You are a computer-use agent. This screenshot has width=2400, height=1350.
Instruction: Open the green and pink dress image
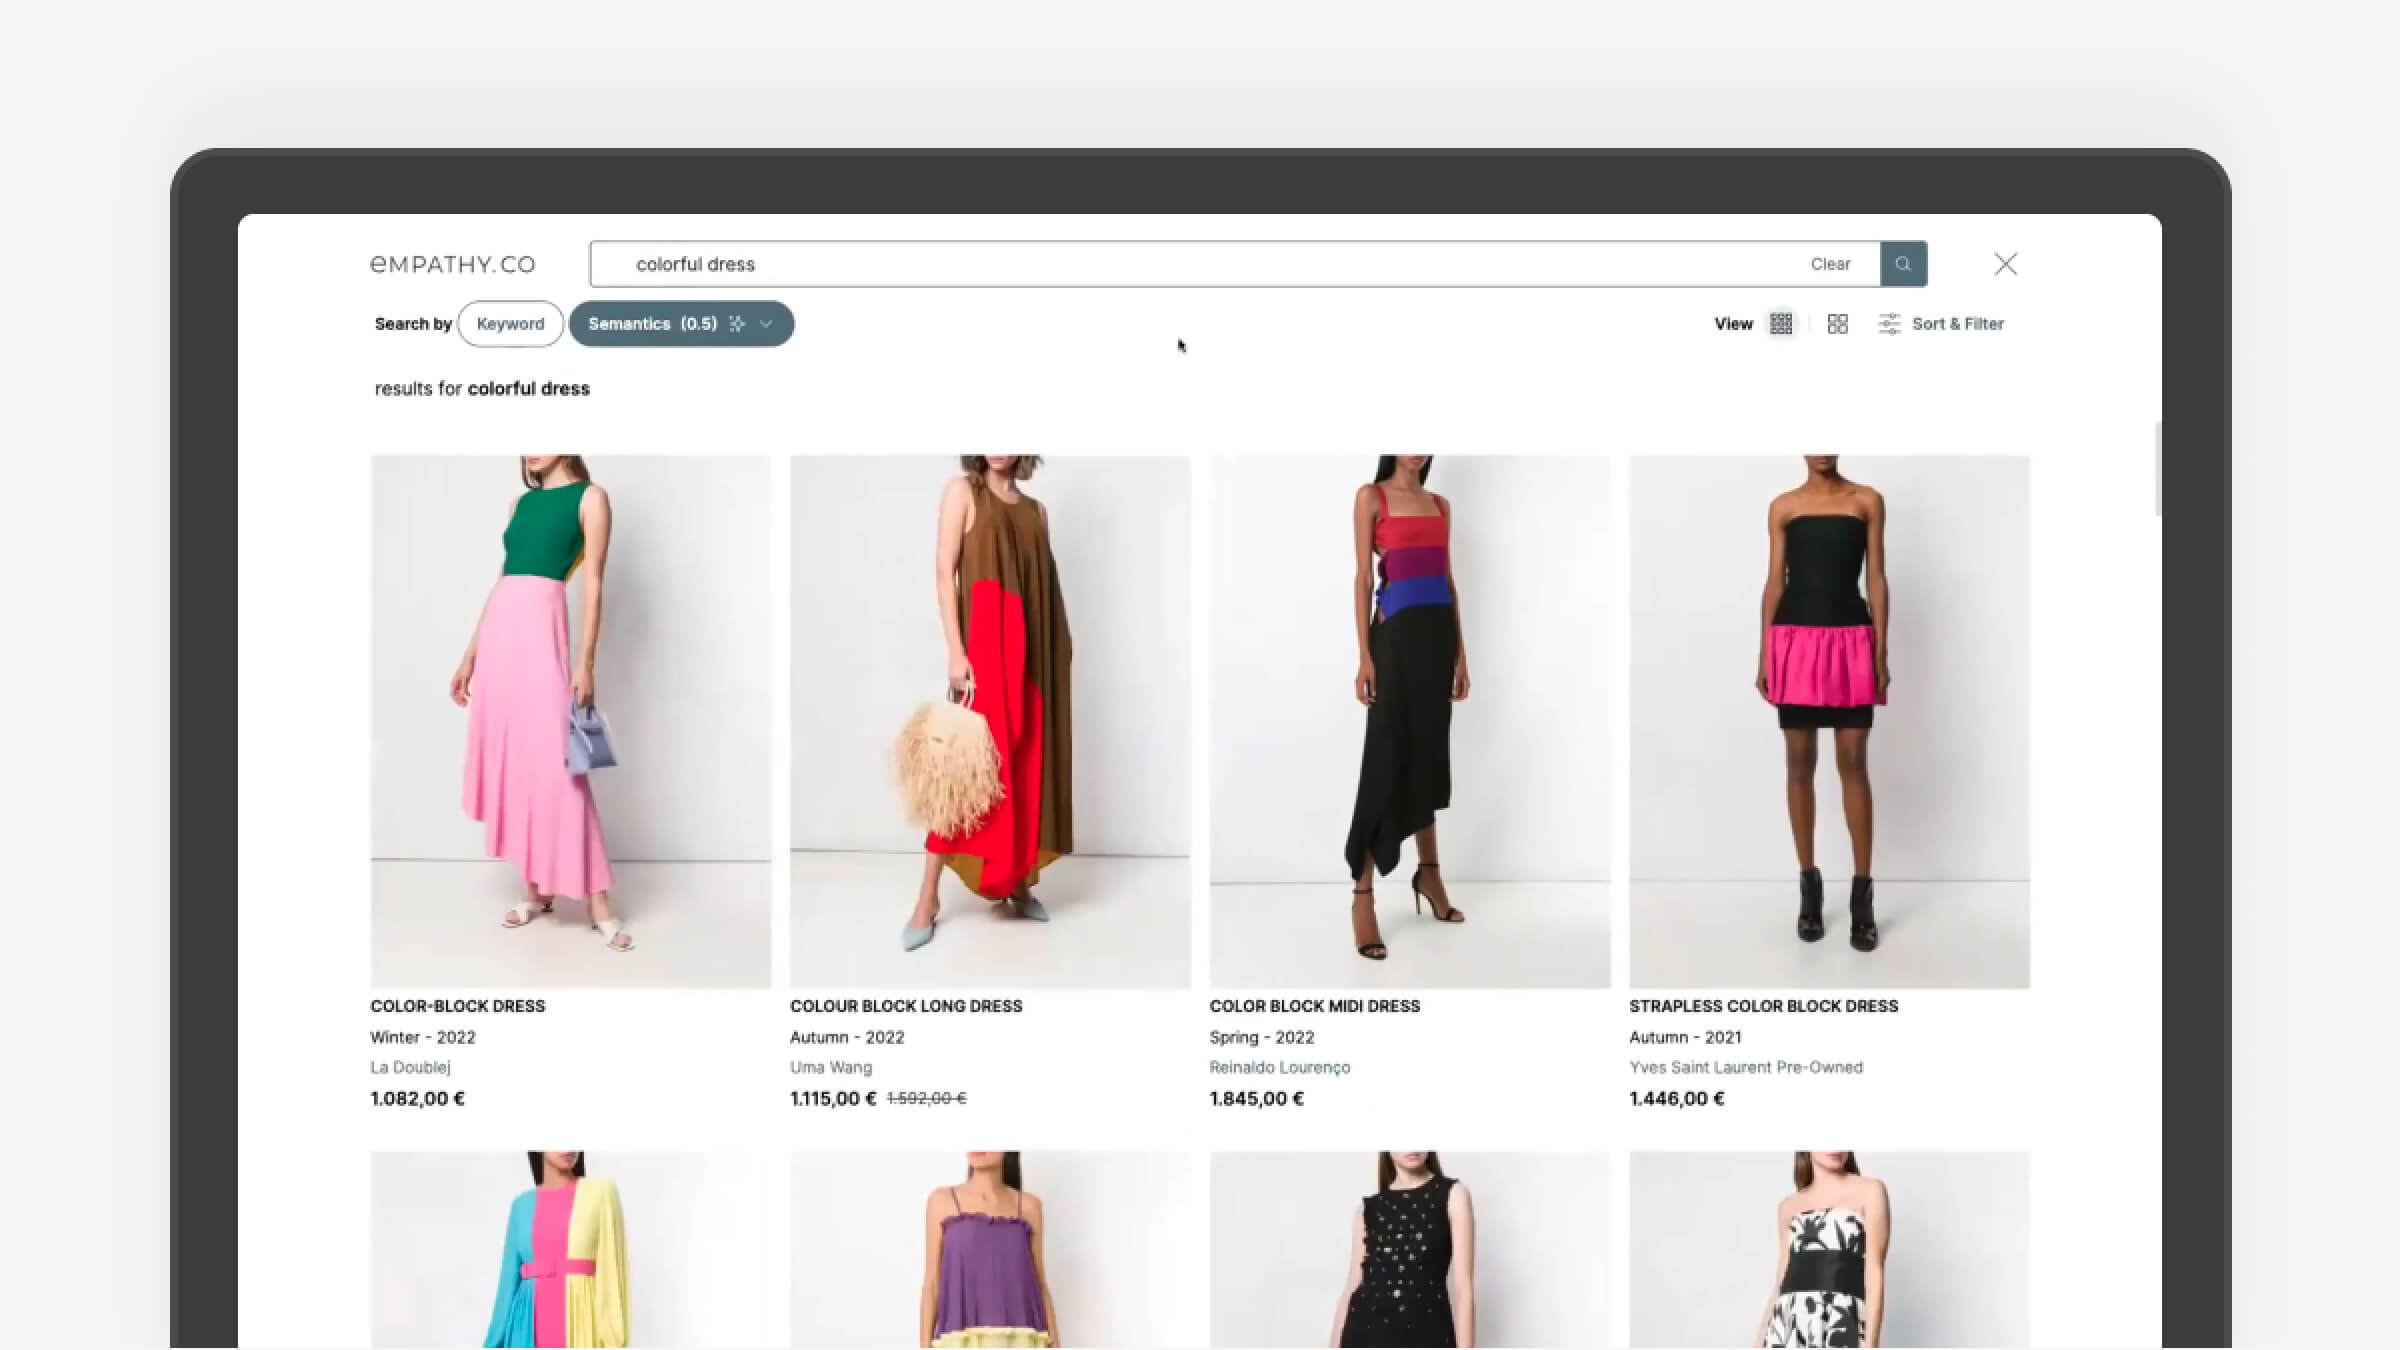click(x=570, y=720)
